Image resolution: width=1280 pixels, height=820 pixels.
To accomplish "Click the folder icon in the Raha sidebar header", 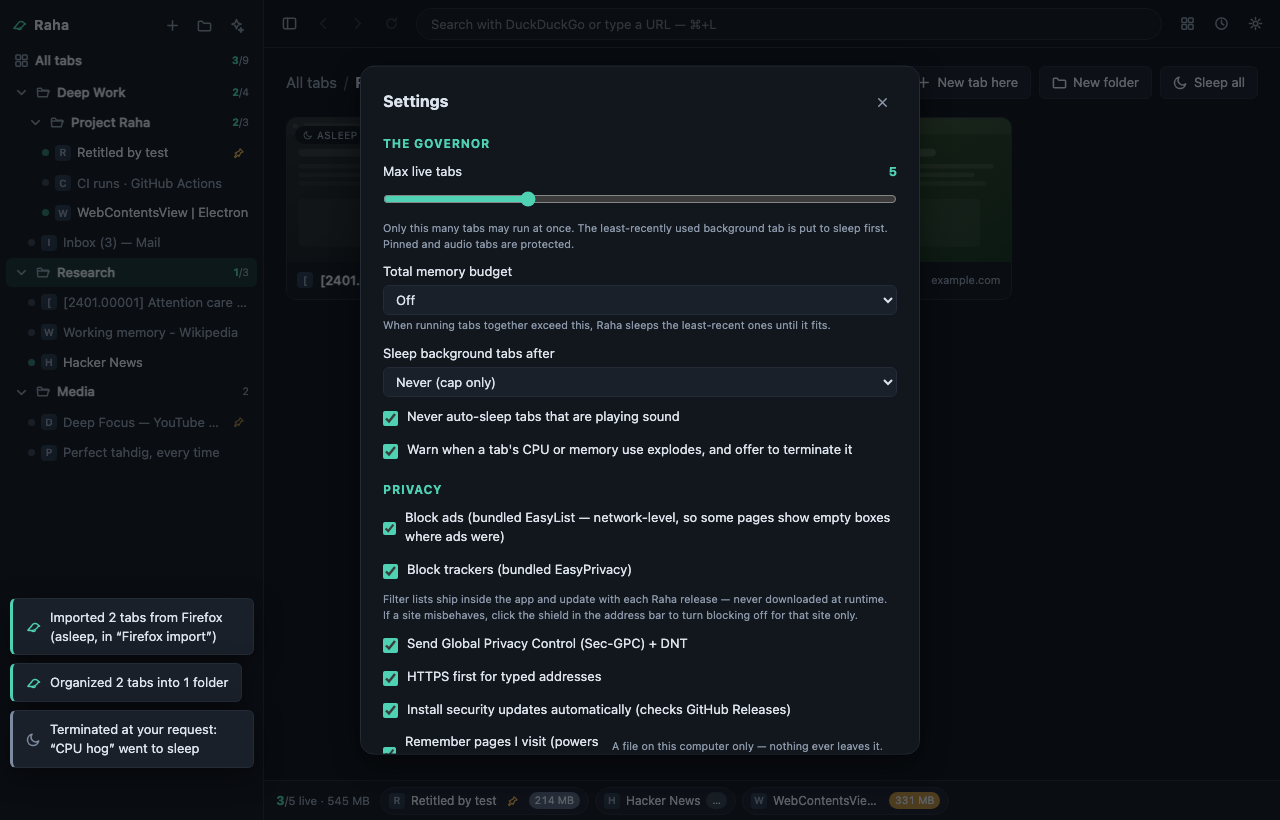I will pos(204,25).
